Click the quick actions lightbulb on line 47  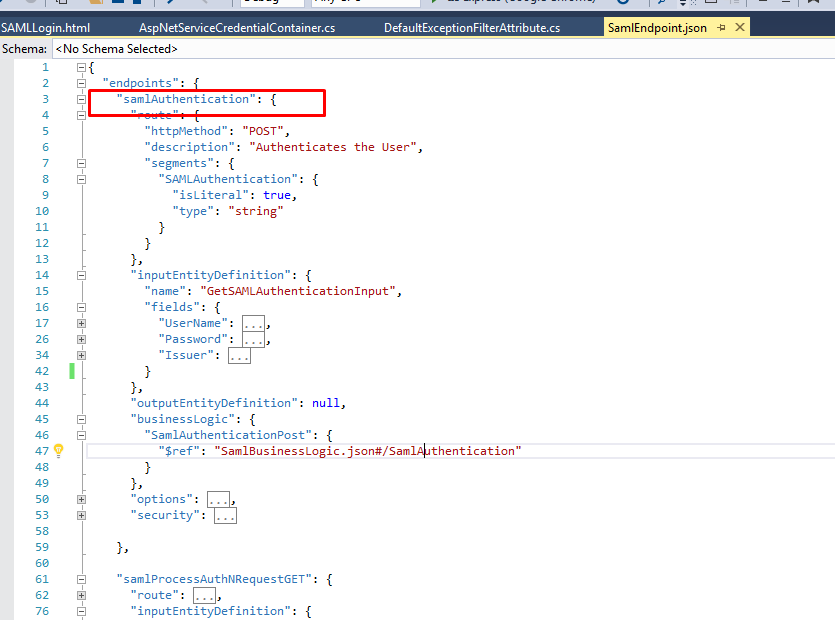tap(58, 451)
